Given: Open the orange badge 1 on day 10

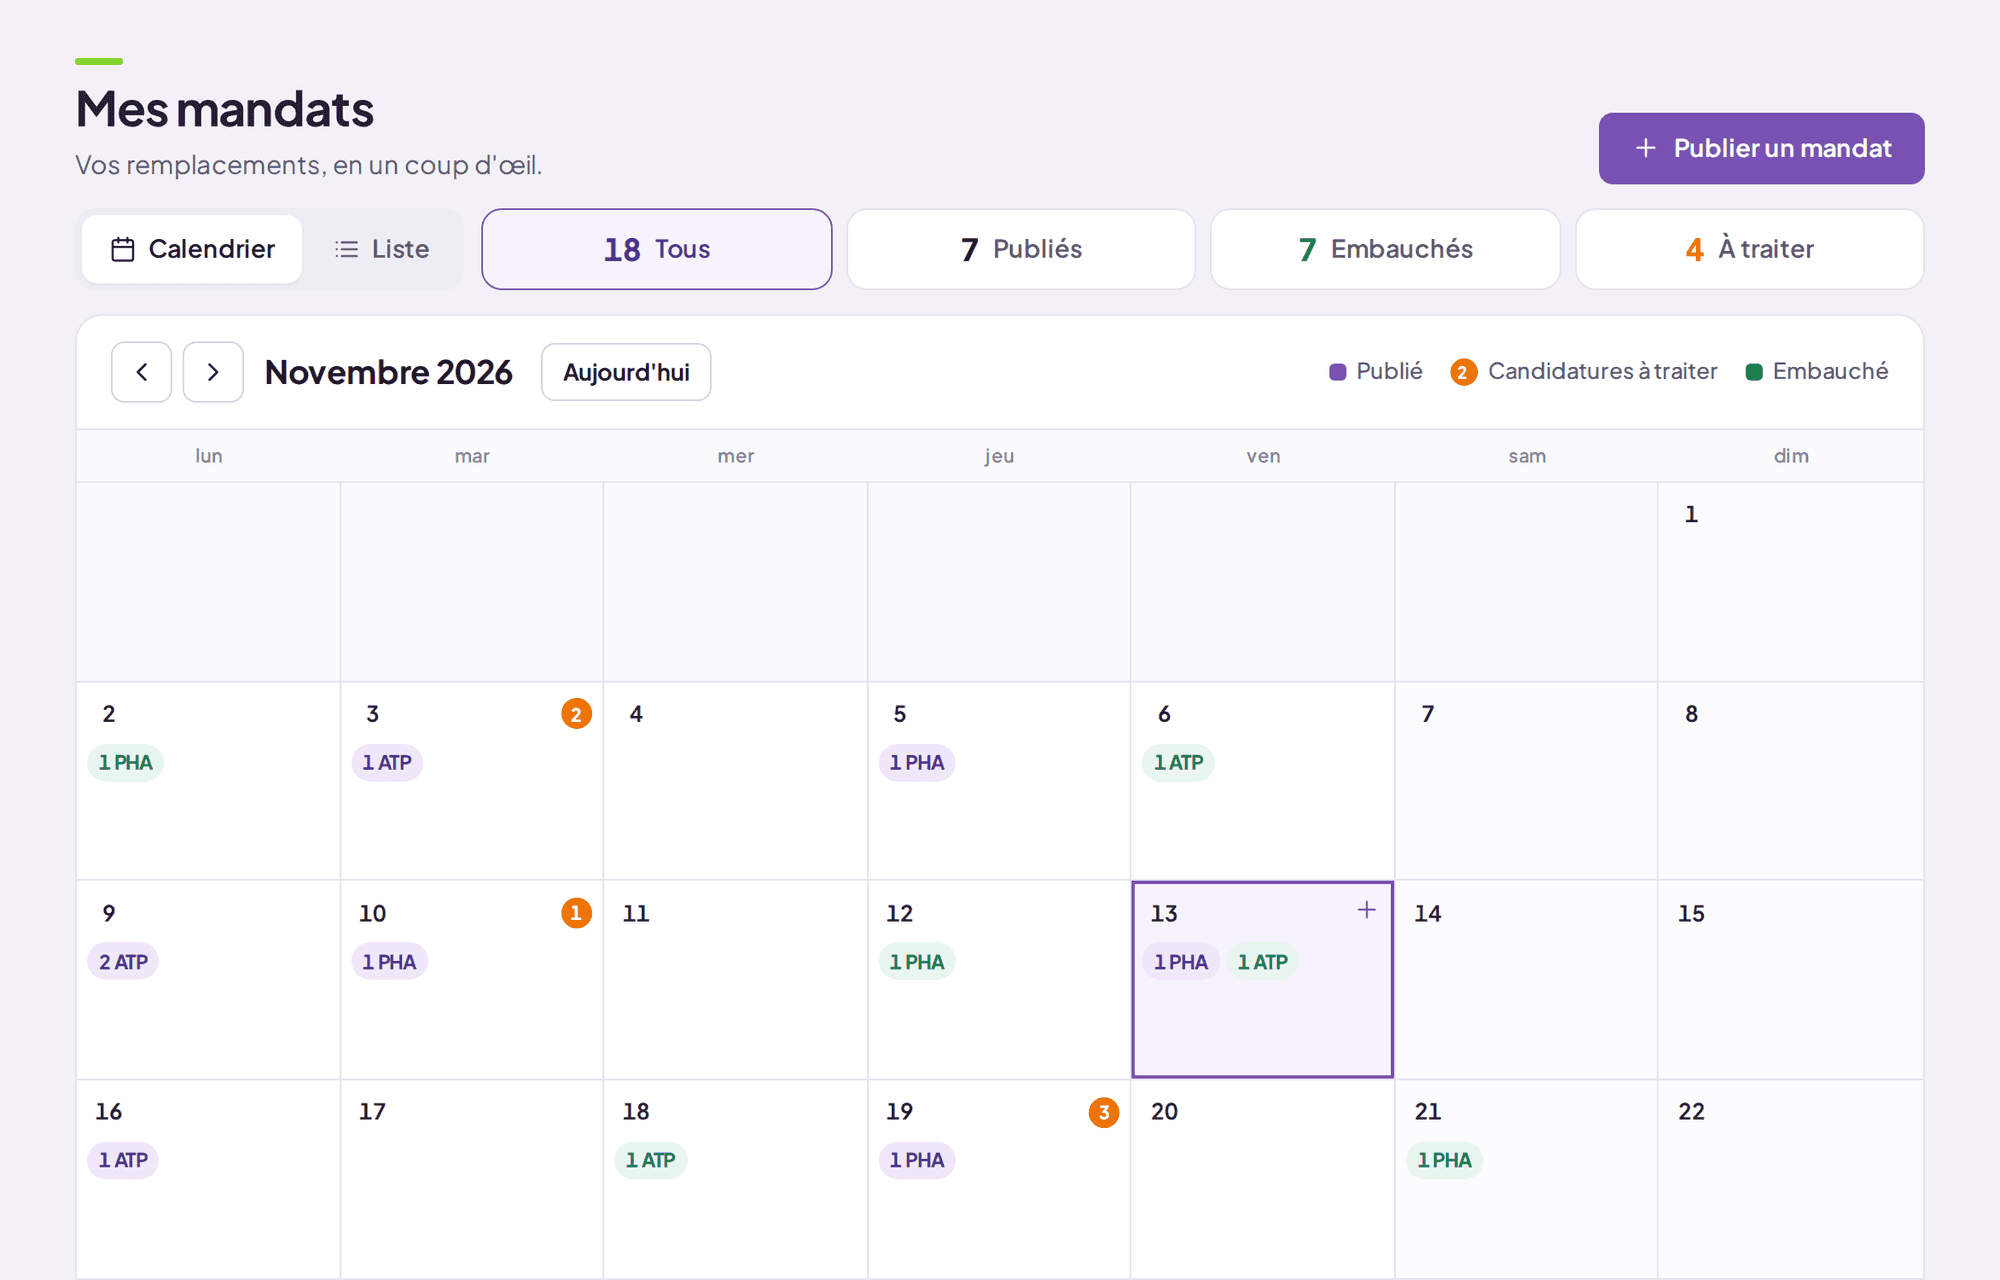Looking at the screenshot, I should coord(576,913).
